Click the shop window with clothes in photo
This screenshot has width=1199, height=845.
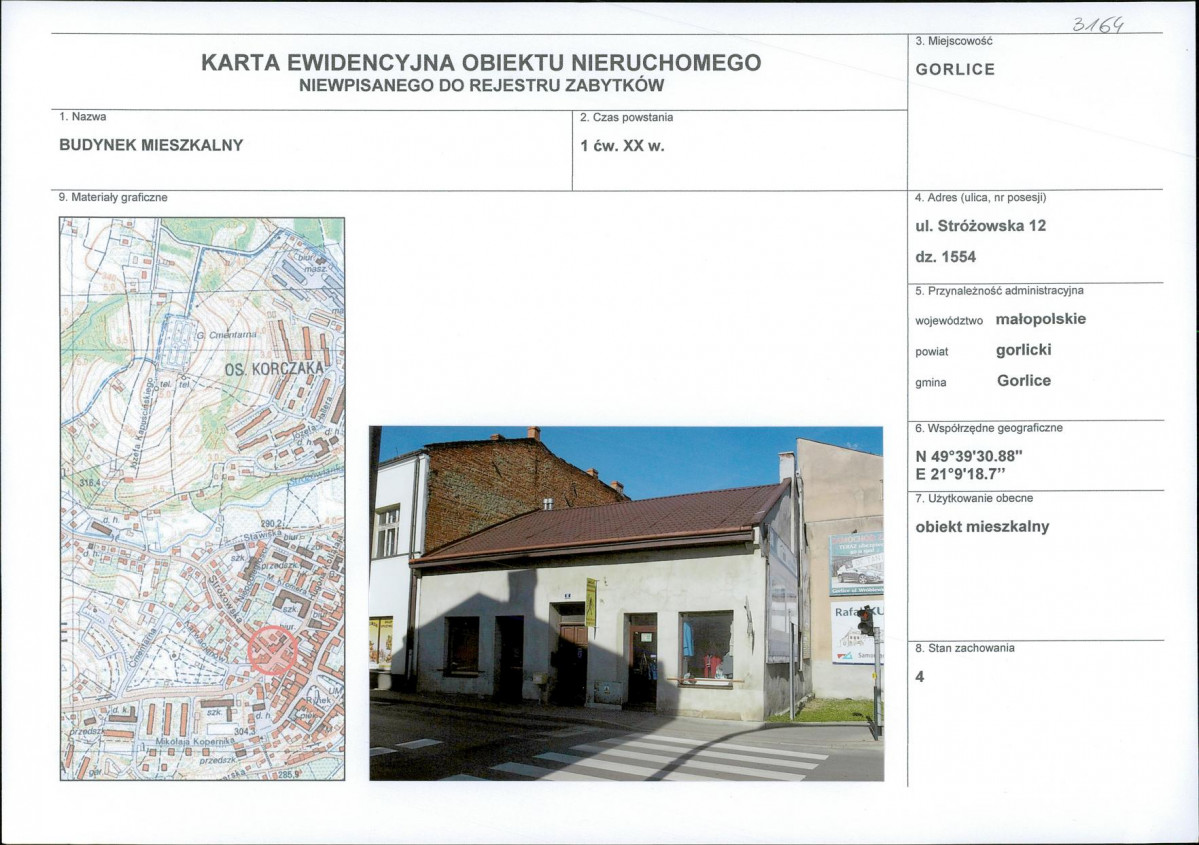tap(707, 646)
